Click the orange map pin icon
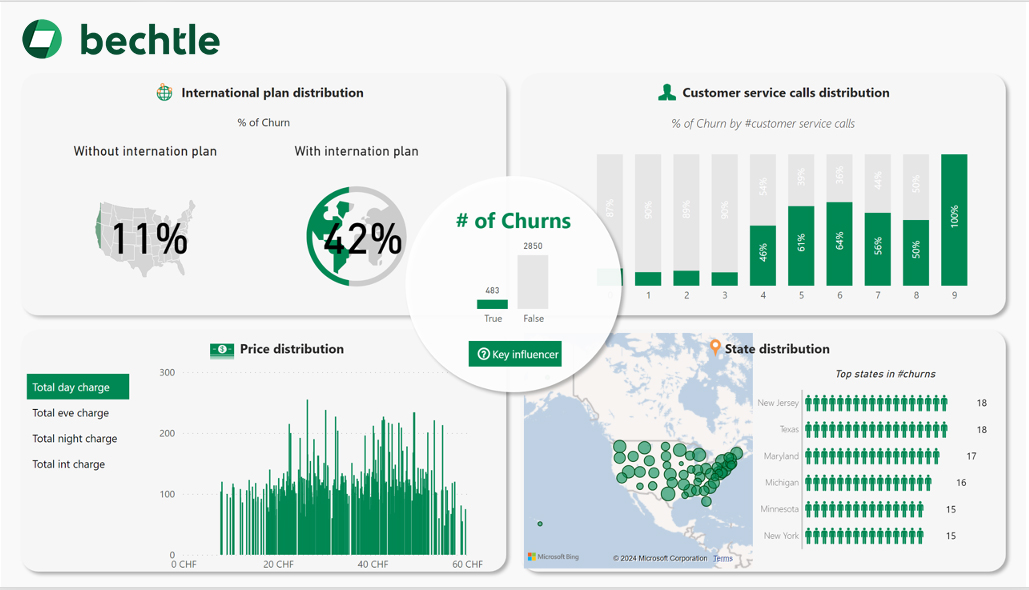This screenshot has height=590, width=1029. pos(714,348)
